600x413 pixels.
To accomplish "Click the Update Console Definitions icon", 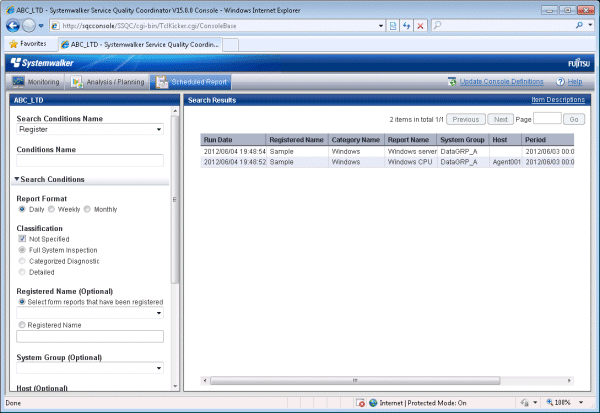I will 452,82.
